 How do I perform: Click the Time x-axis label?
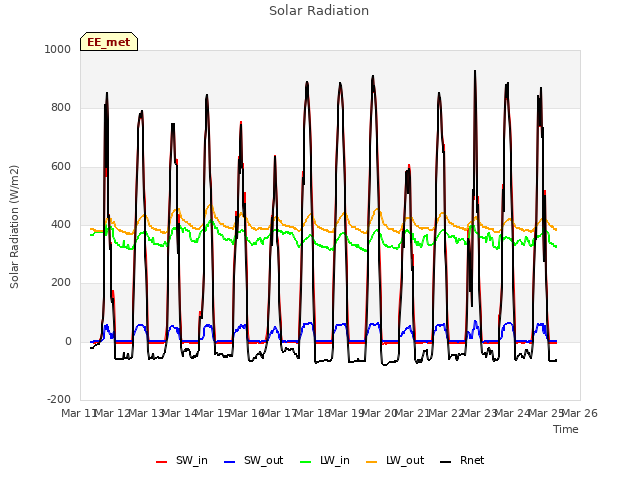tap(566, 429)
